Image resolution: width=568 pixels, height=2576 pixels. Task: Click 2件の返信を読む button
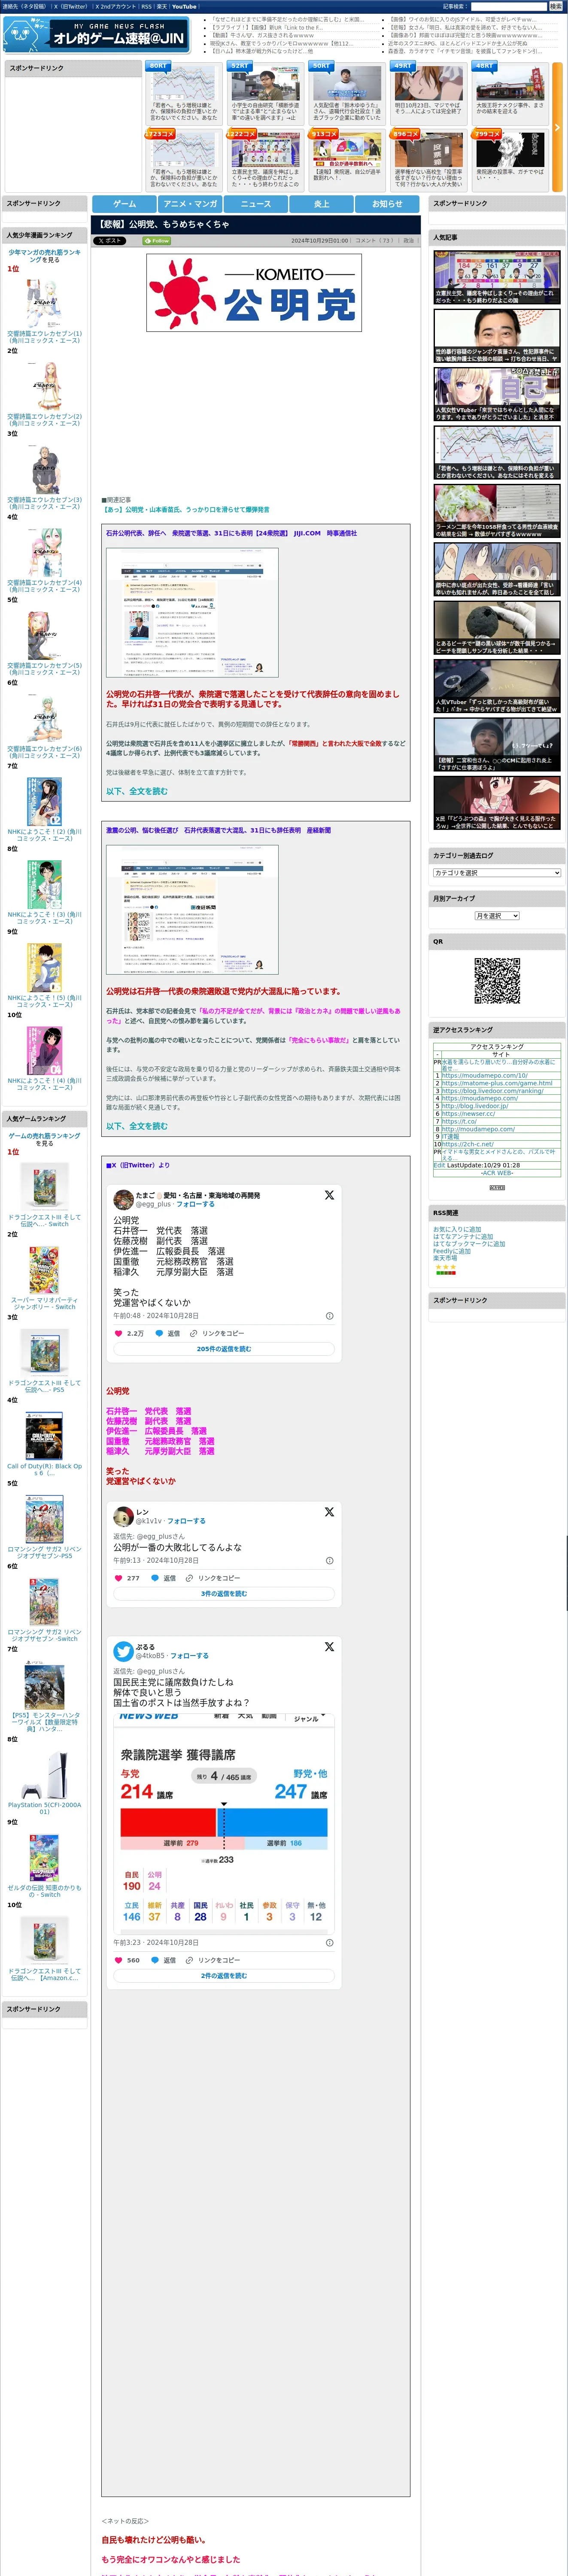tap(224, 1976)
